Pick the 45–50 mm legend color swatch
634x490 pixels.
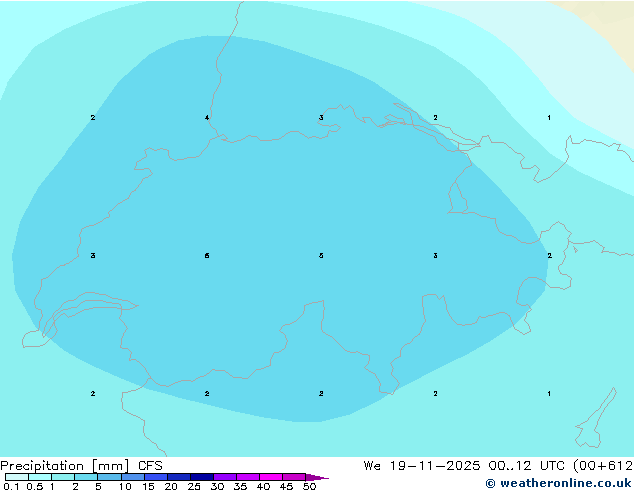pyautogui.click(x=294, y=477)
